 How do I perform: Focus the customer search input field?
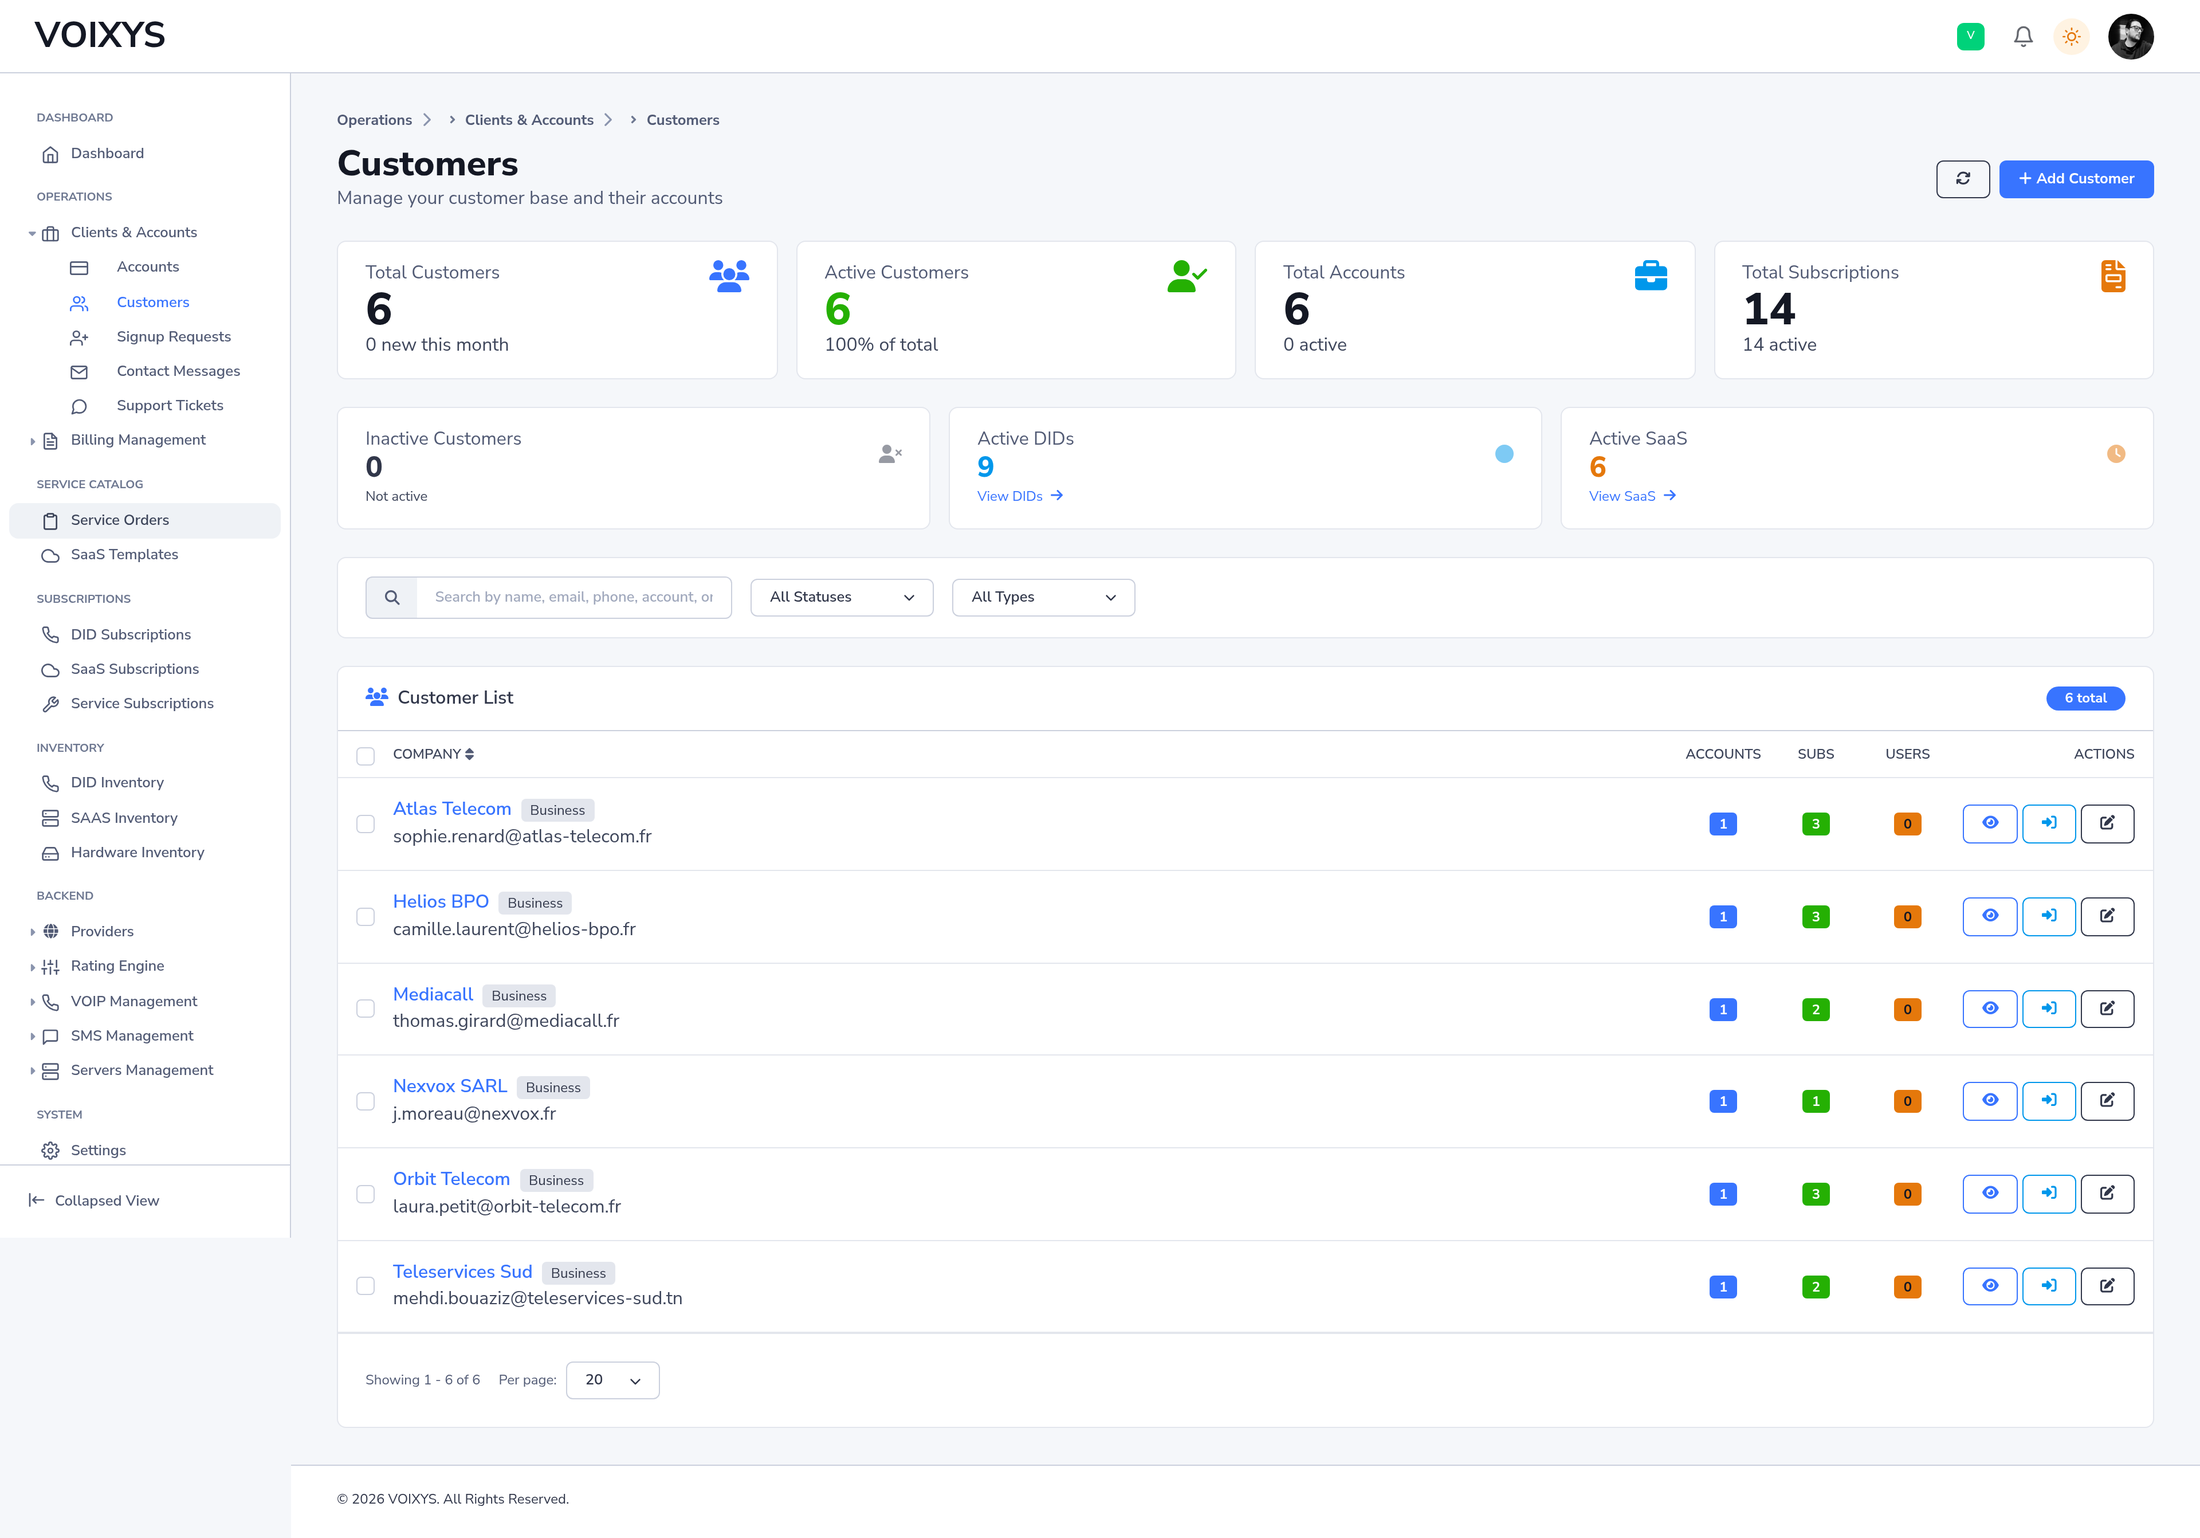point(574,598)
